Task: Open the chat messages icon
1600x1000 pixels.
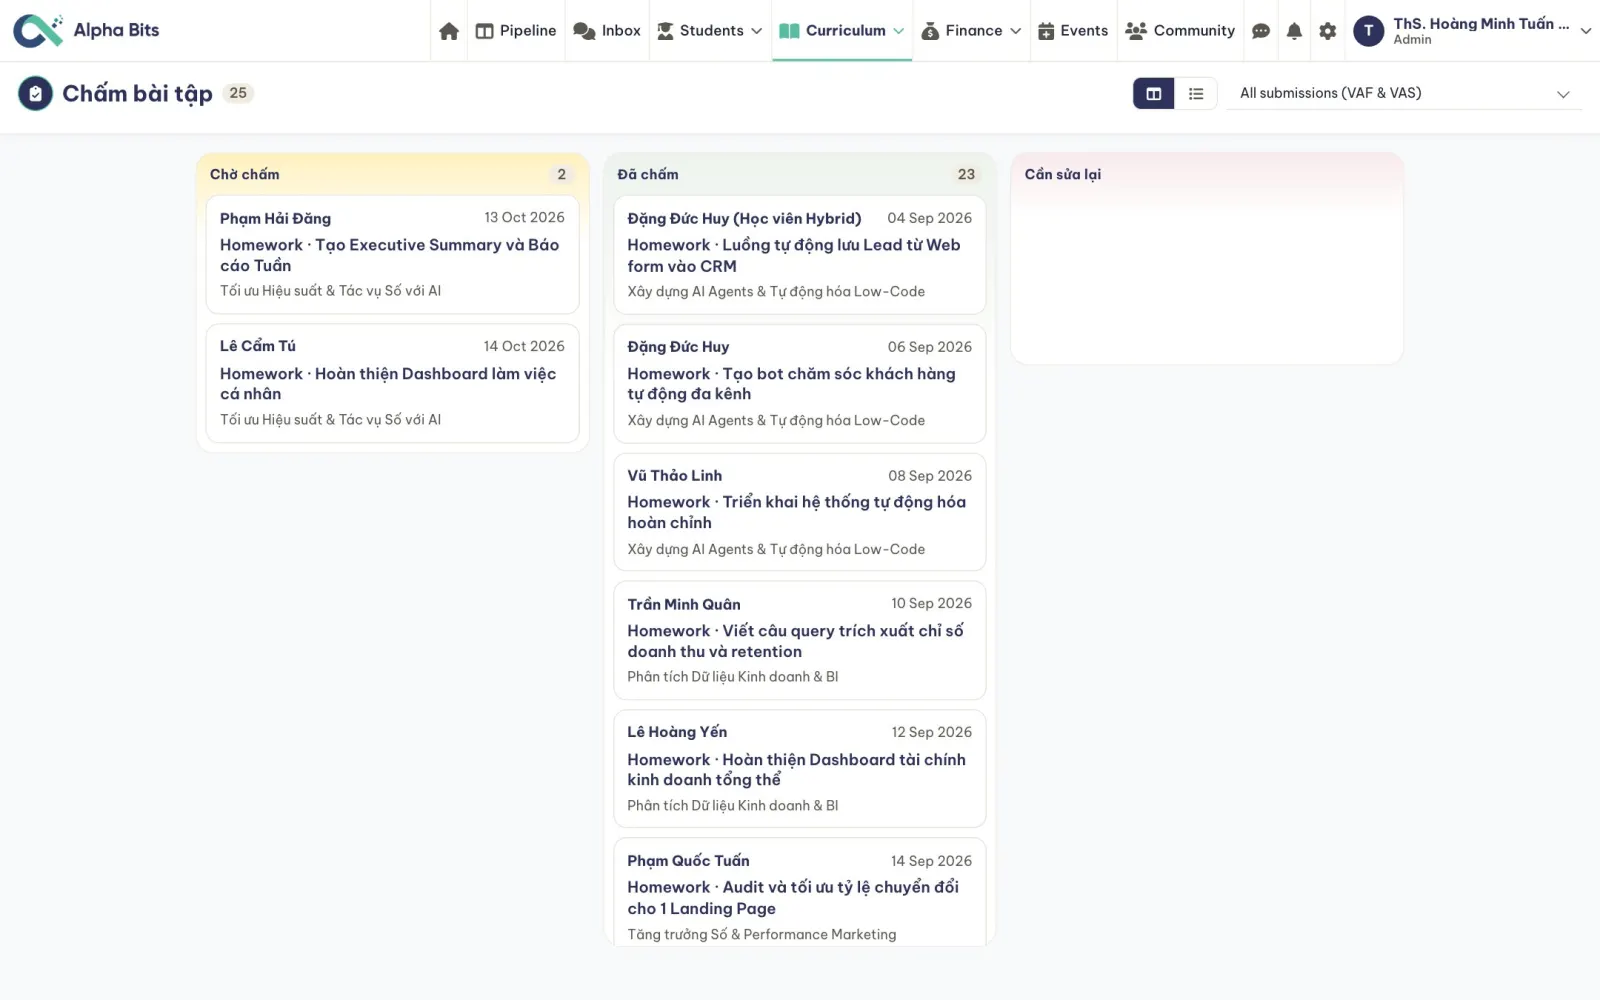Action: click(x=1261, y=31)
